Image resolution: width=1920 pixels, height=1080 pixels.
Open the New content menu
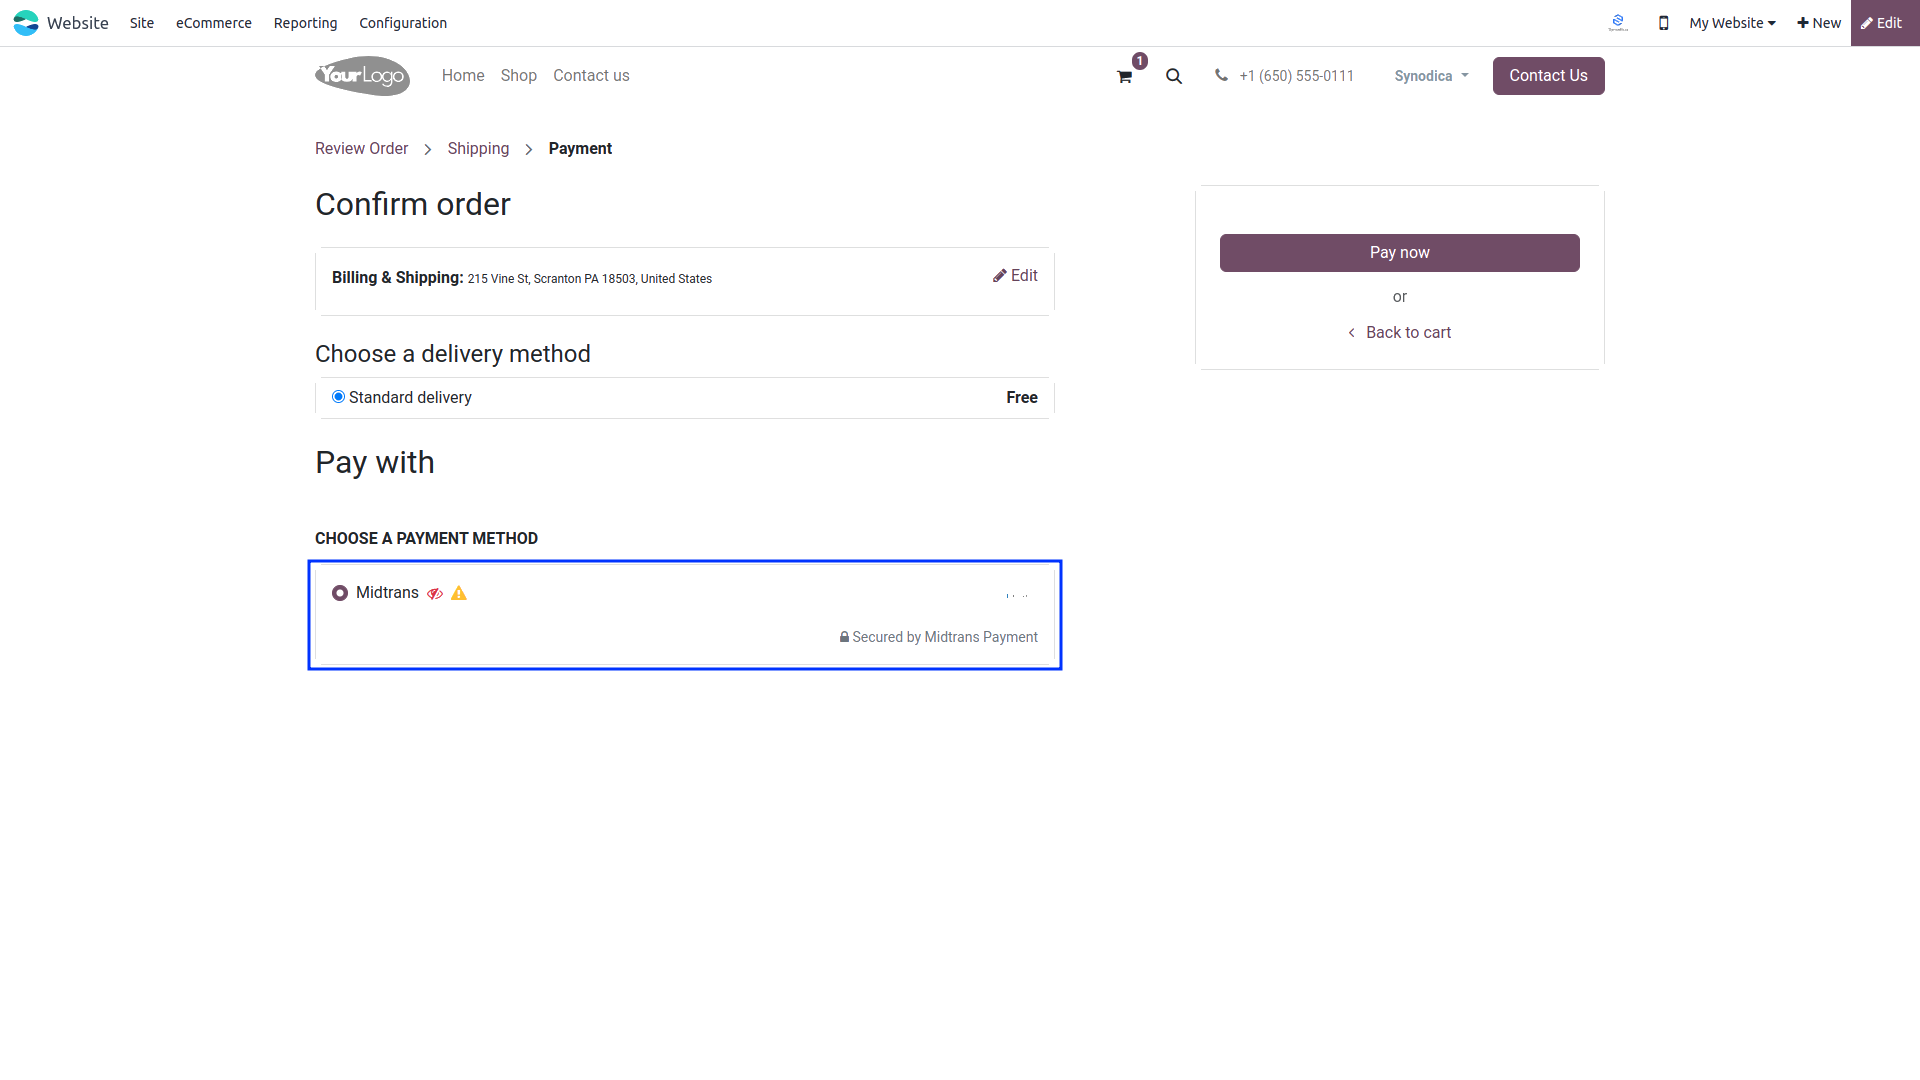(x=1819, y=23)
